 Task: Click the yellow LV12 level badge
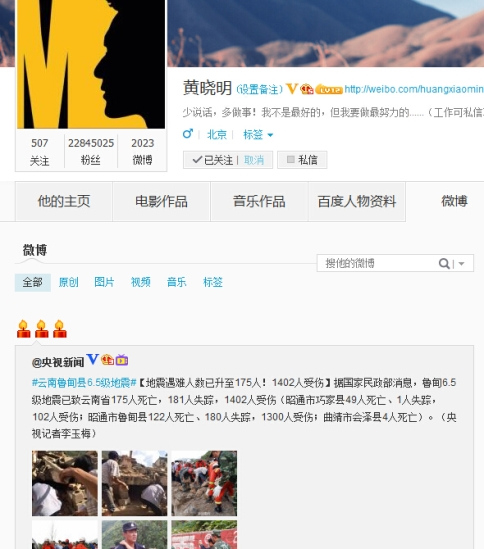329,89
